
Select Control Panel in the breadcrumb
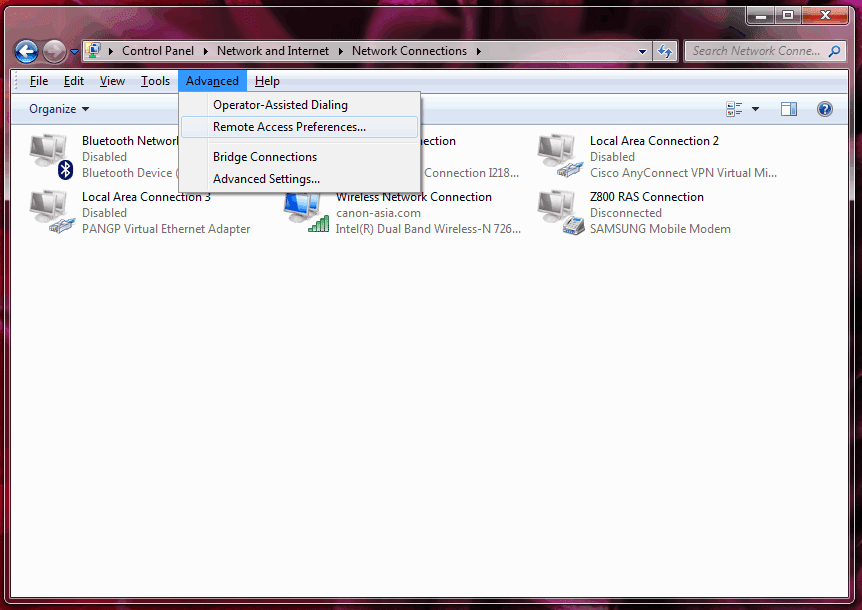tap(158, 51)
